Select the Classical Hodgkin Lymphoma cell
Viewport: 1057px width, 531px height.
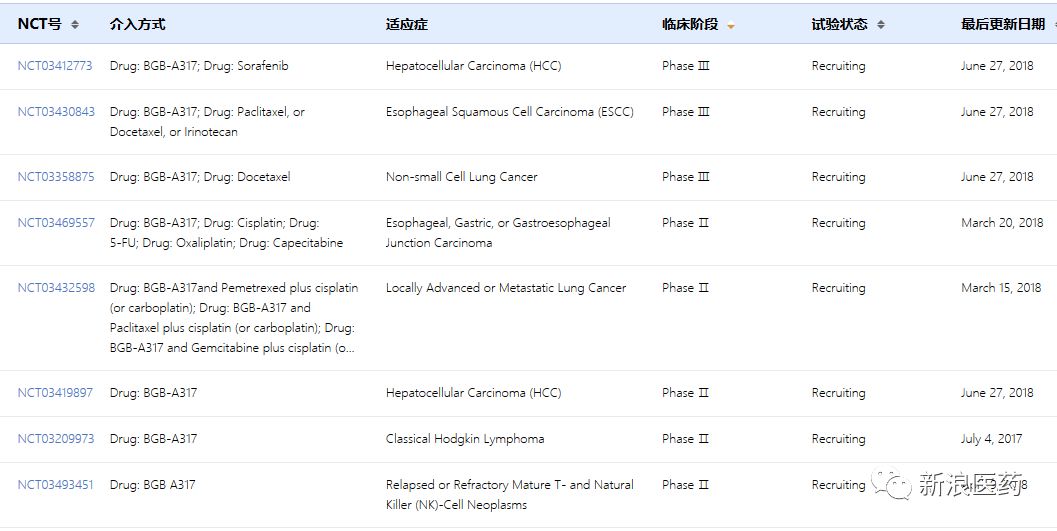tap(465, 439)
